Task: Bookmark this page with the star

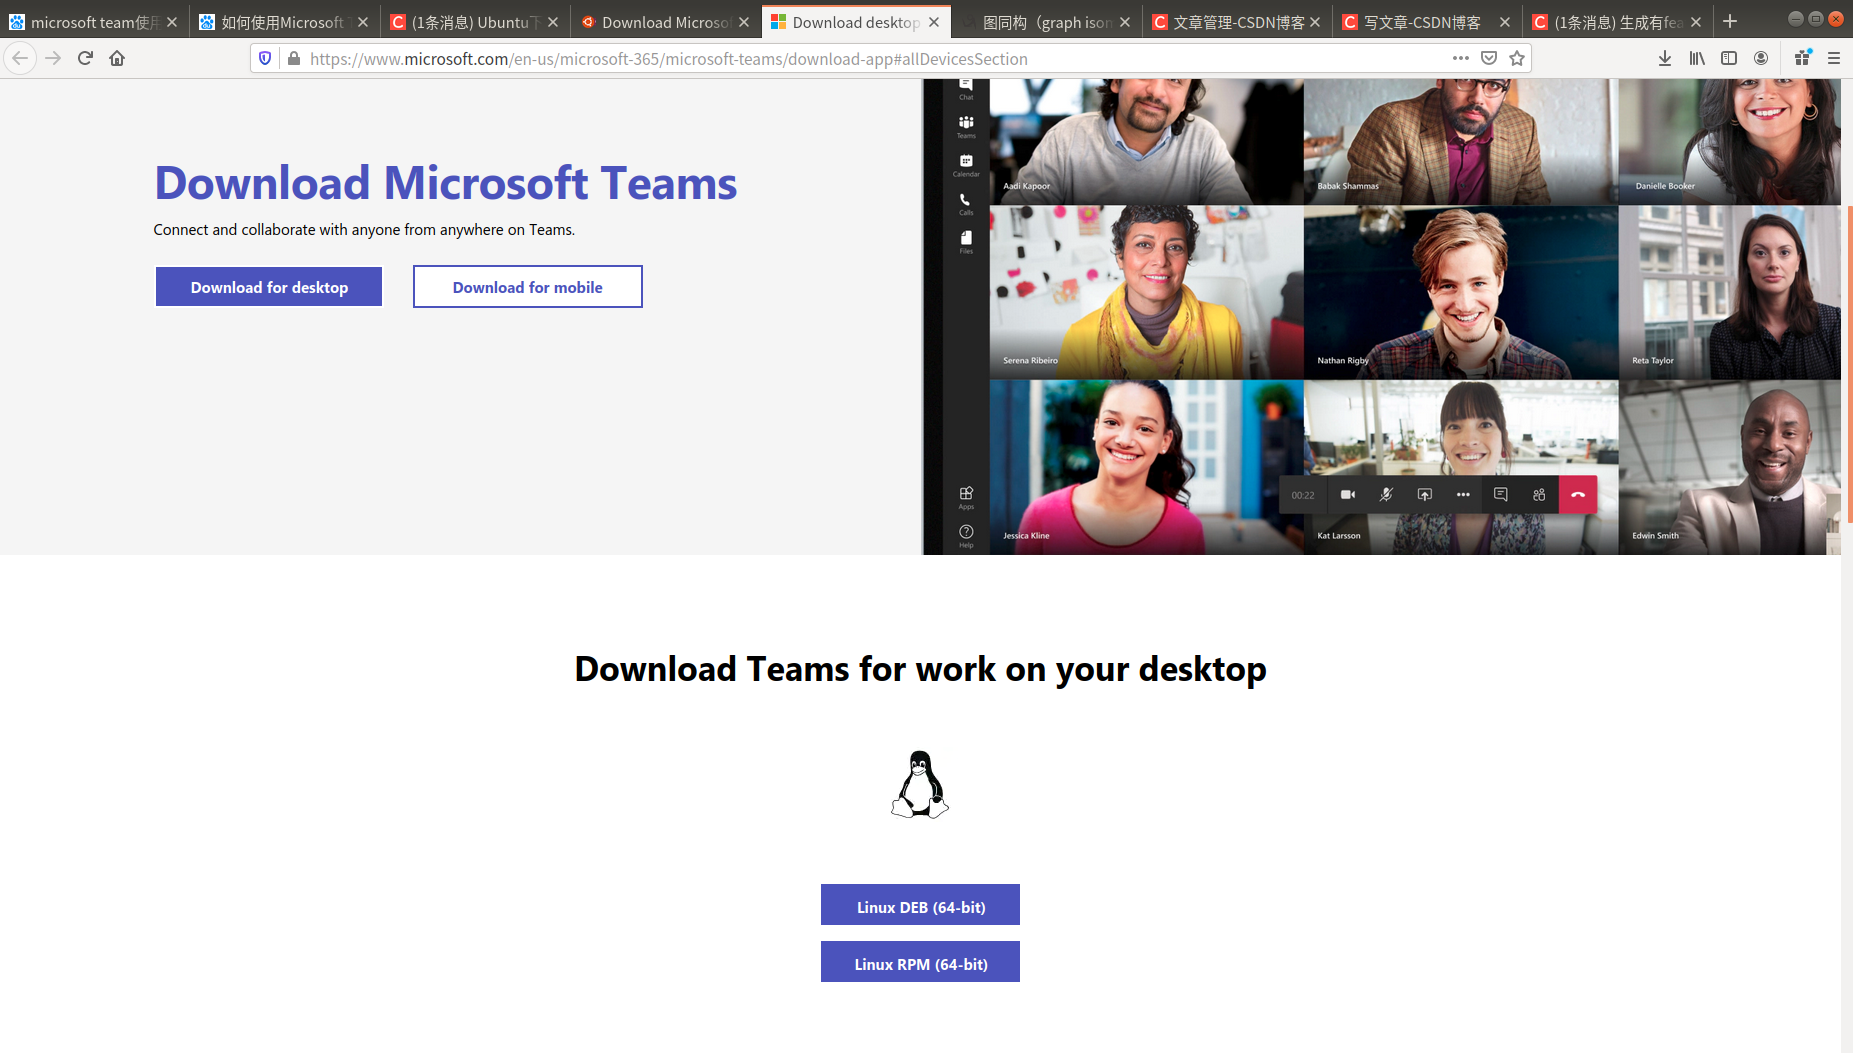Action: pos(1517,59)
